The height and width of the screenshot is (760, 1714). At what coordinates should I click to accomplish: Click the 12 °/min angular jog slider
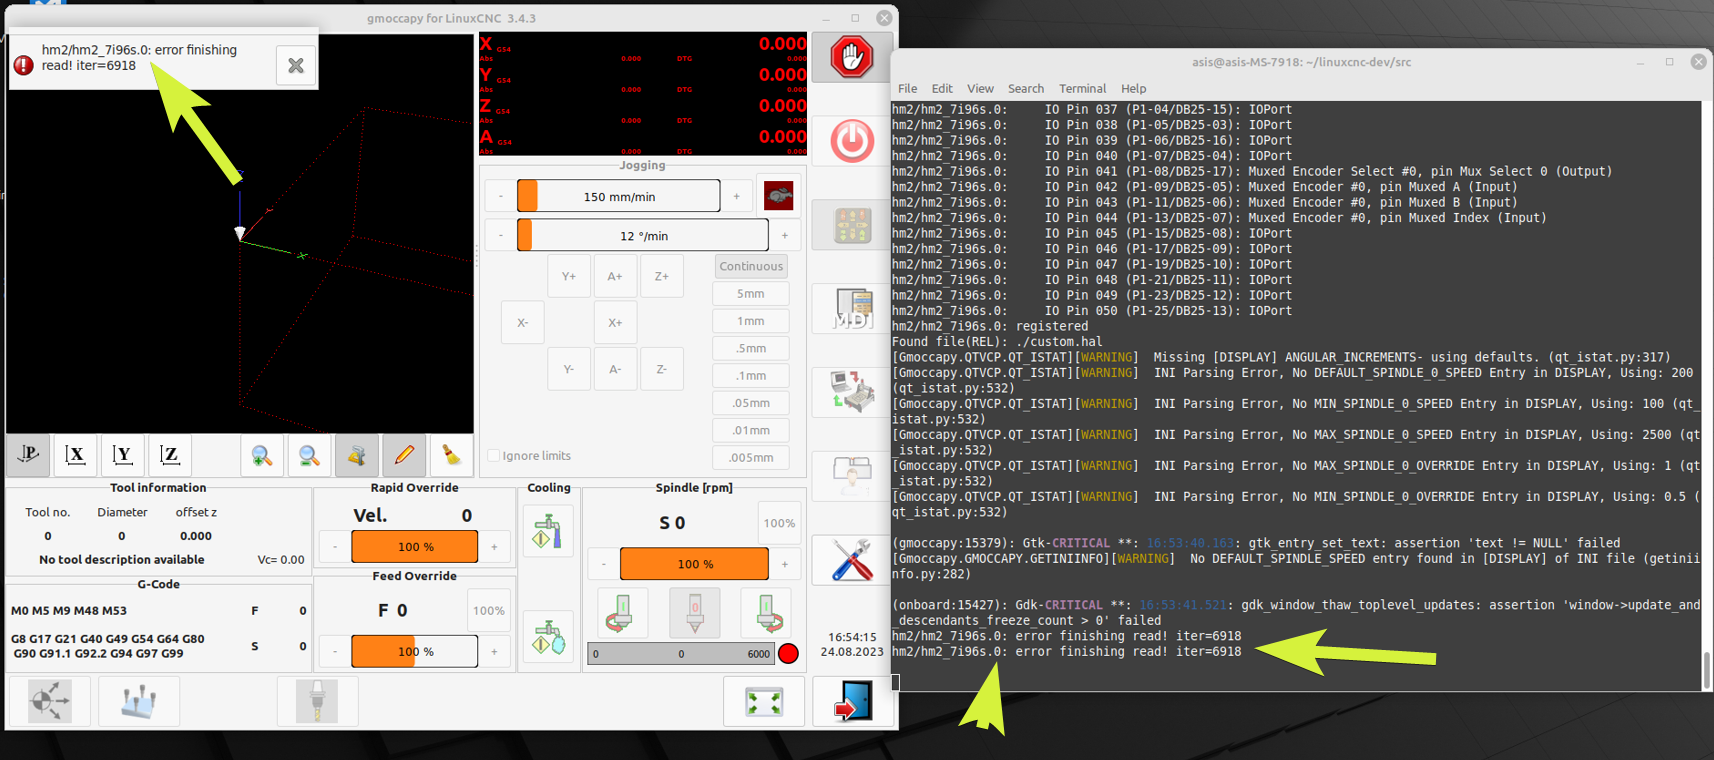click(642, 235)
